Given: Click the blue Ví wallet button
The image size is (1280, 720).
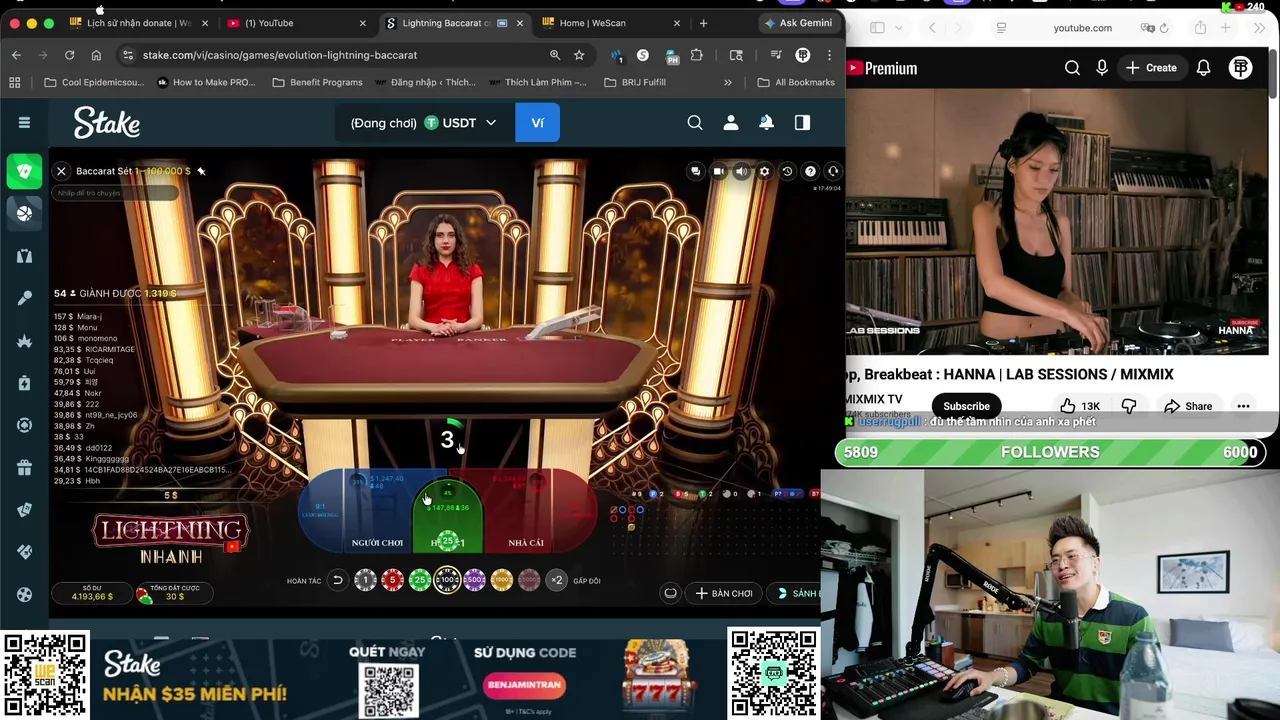Looking at the screenshot, I should (538, 123).
